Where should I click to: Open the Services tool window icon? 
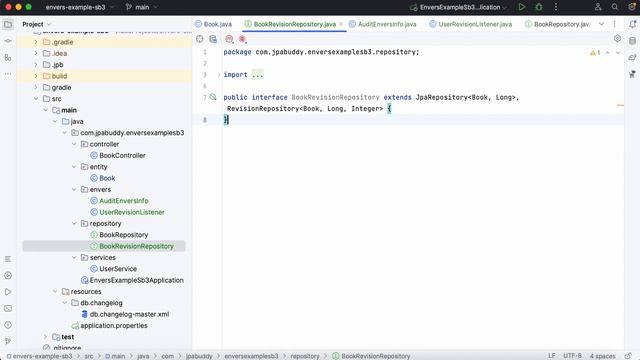pyautogui.click(x=8, y=276)
